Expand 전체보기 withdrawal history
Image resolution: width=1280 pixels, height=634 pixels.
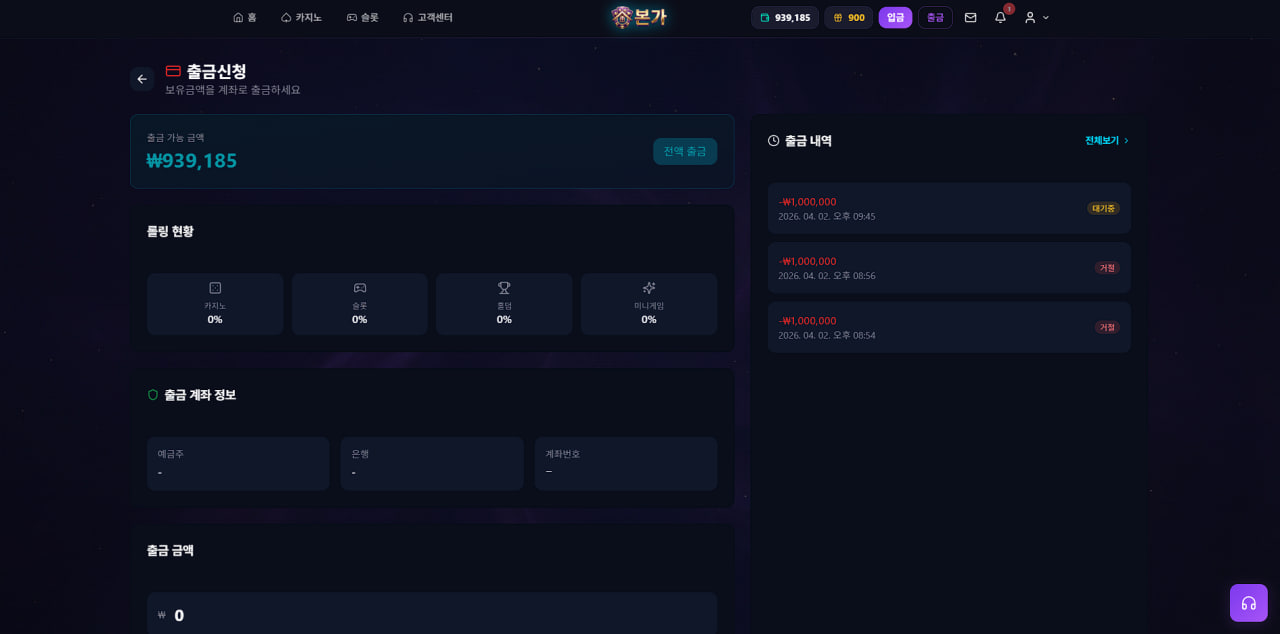(x=1106, y=141)
